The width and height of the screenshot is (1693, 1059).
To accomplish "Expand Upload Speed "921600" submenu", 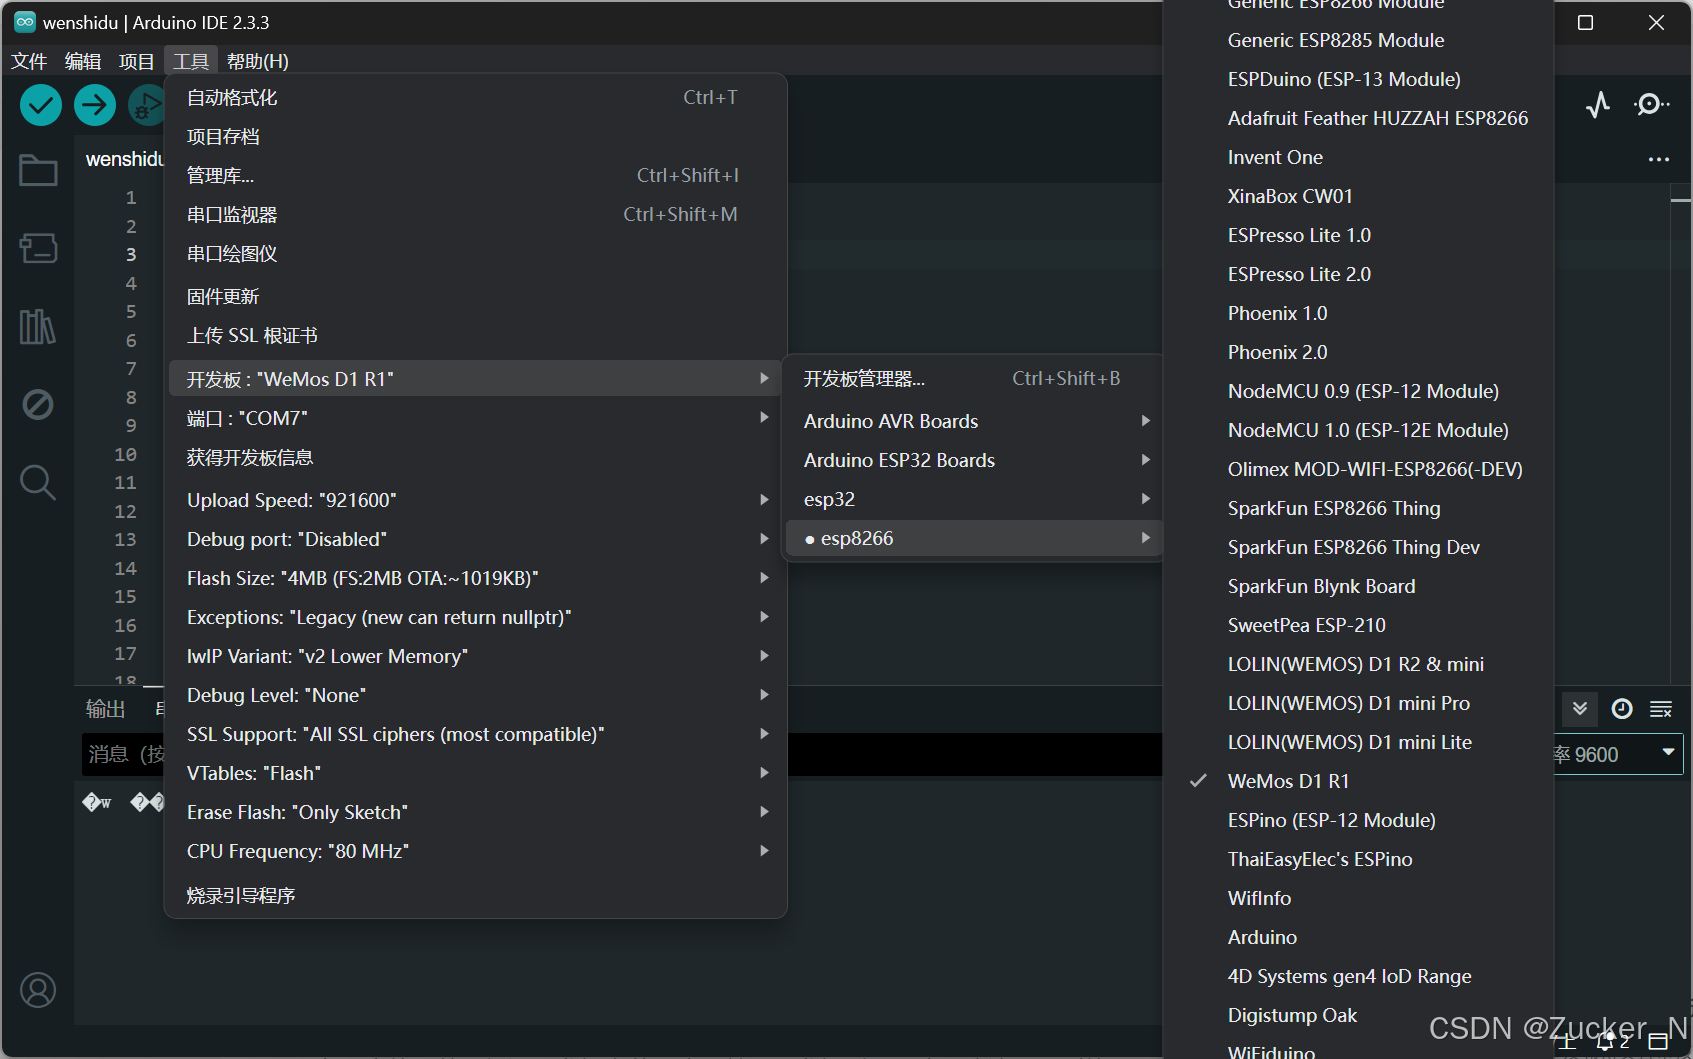I will coord(475,500).
